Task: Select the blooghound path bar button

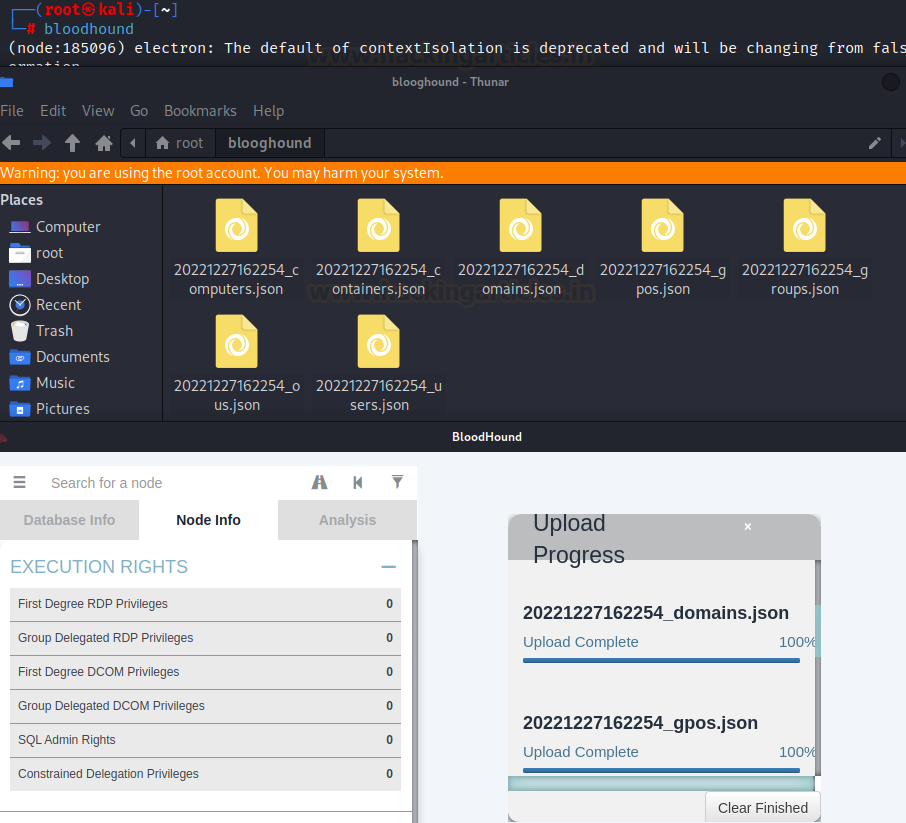Action: tap(270, 143)
